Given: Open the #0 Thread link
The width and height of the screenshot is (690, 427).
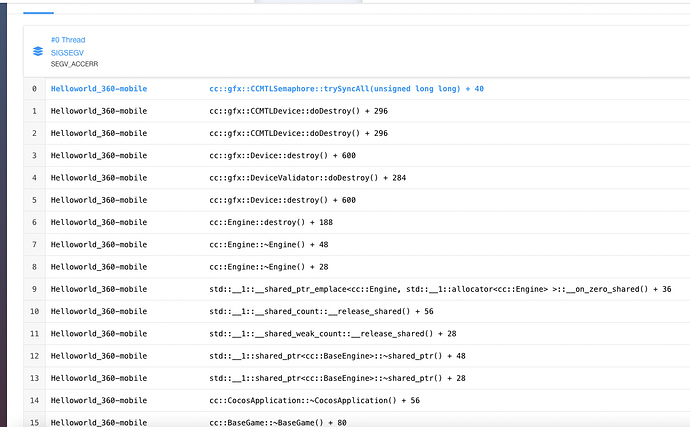Looking at the screenshot, I should click(x=68, y=40).
